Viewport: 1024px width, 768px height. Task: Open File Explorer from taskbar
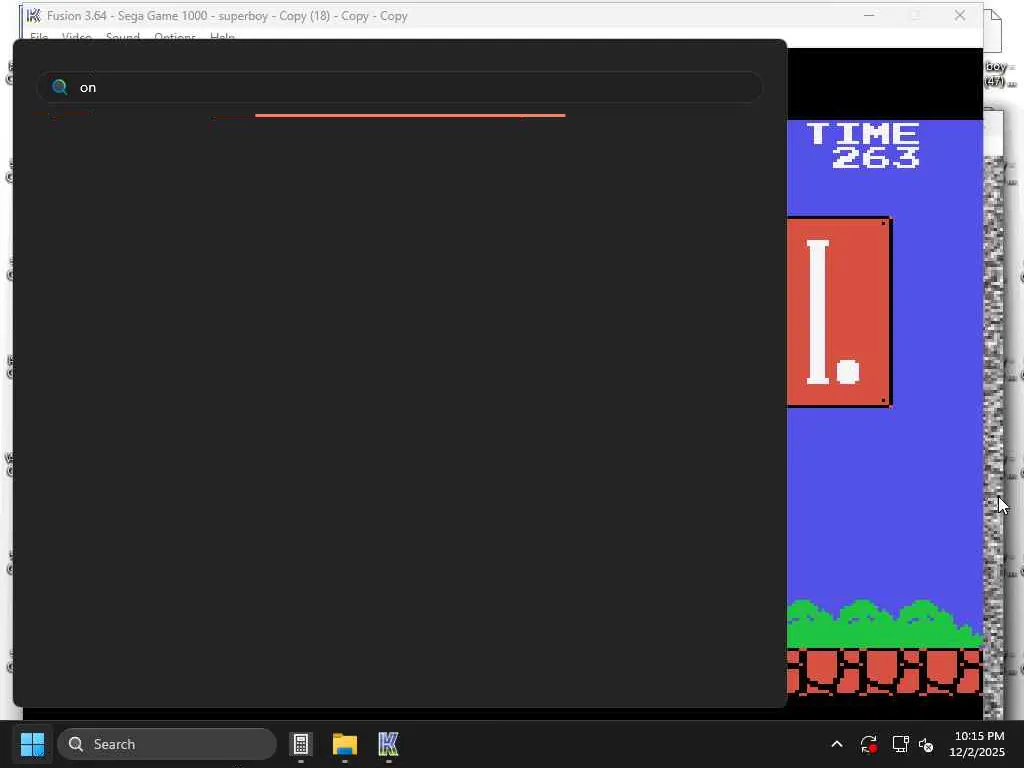coord(345,744)
